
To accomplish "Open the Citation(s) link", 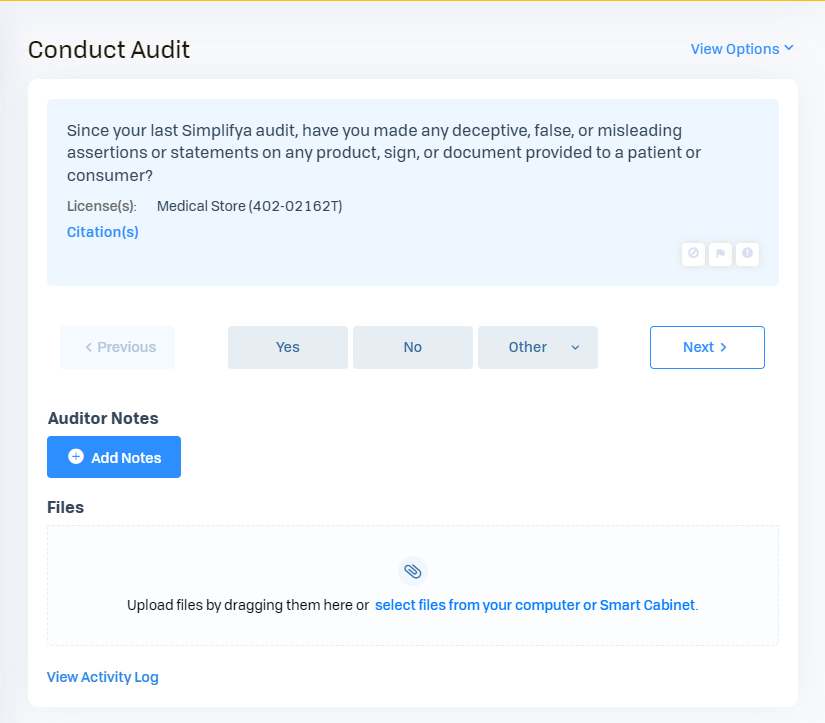I will 103,232.
